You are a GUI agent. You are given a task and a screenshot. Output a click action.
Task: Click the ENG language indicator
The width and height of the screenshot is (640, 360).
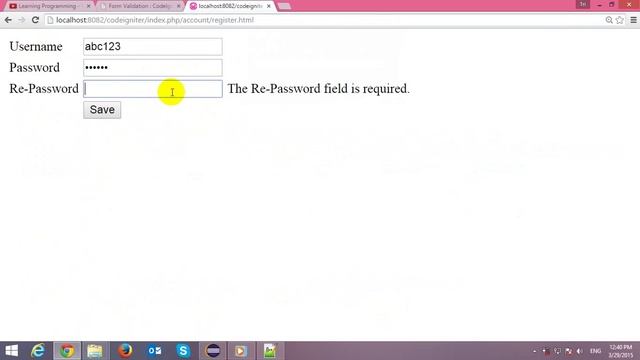pos(596,351)
